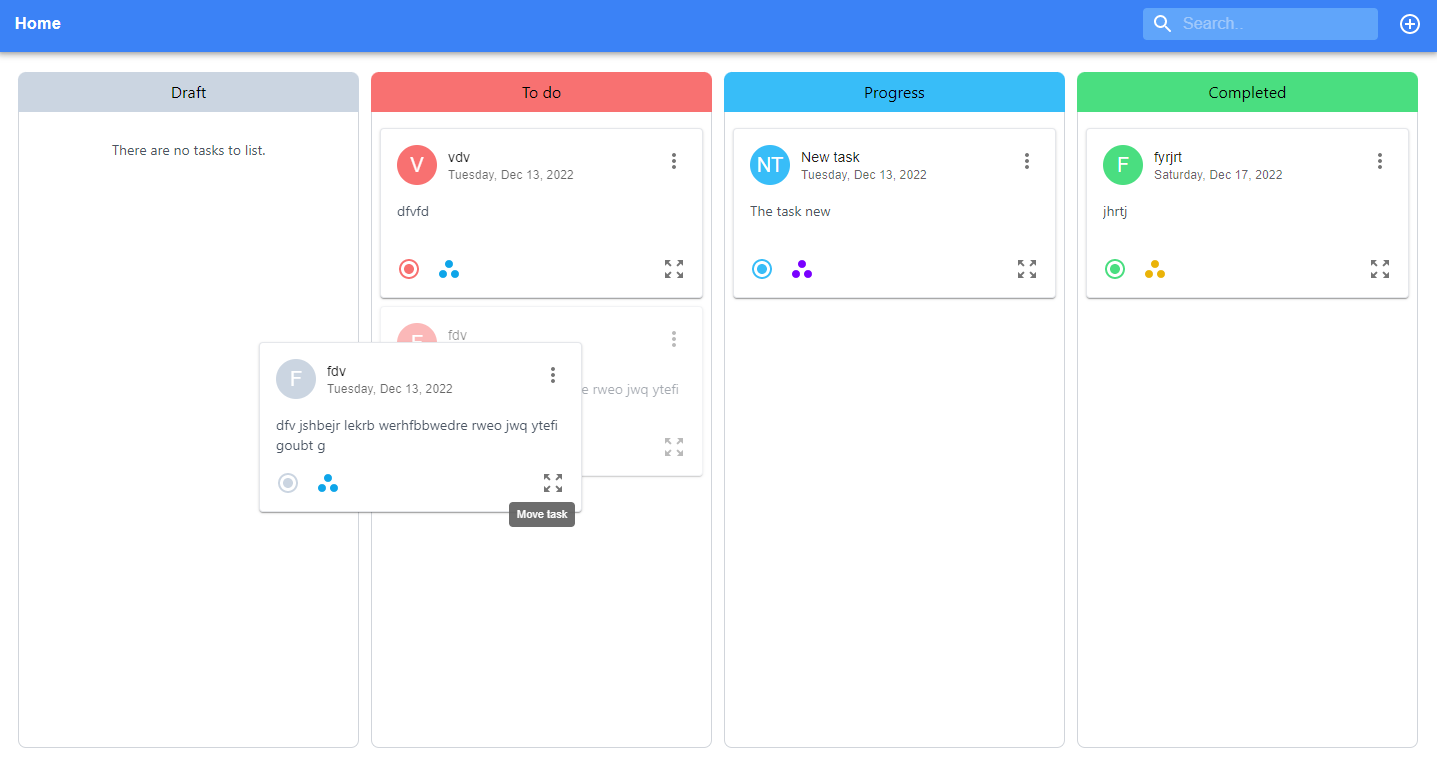Click the blue triple-dot group icon on vdv task
Viewport: 1437px width, 769px height.
[448, 268]
